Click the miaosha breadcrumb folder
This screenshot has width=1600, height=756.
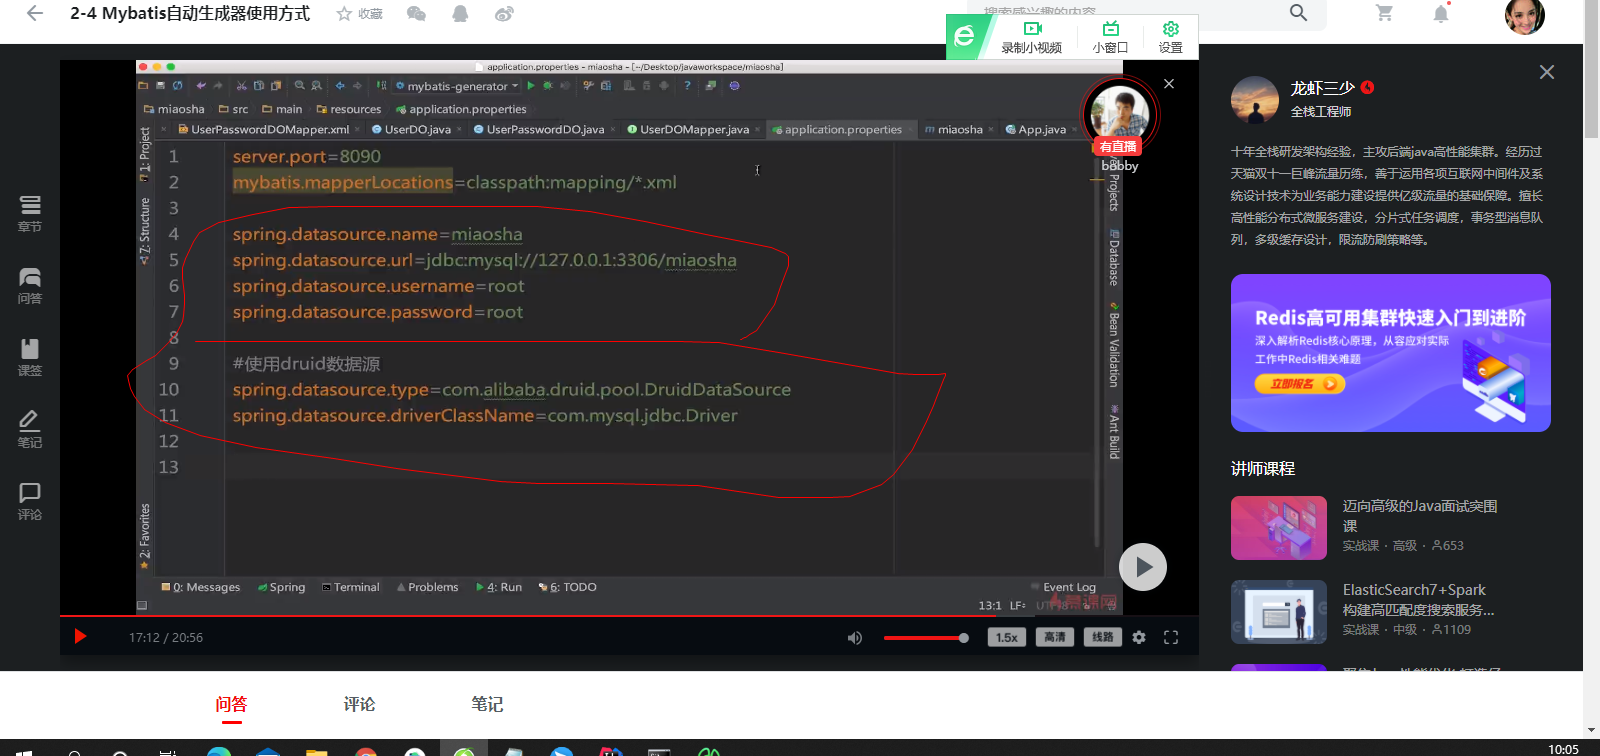click(174, 109)
